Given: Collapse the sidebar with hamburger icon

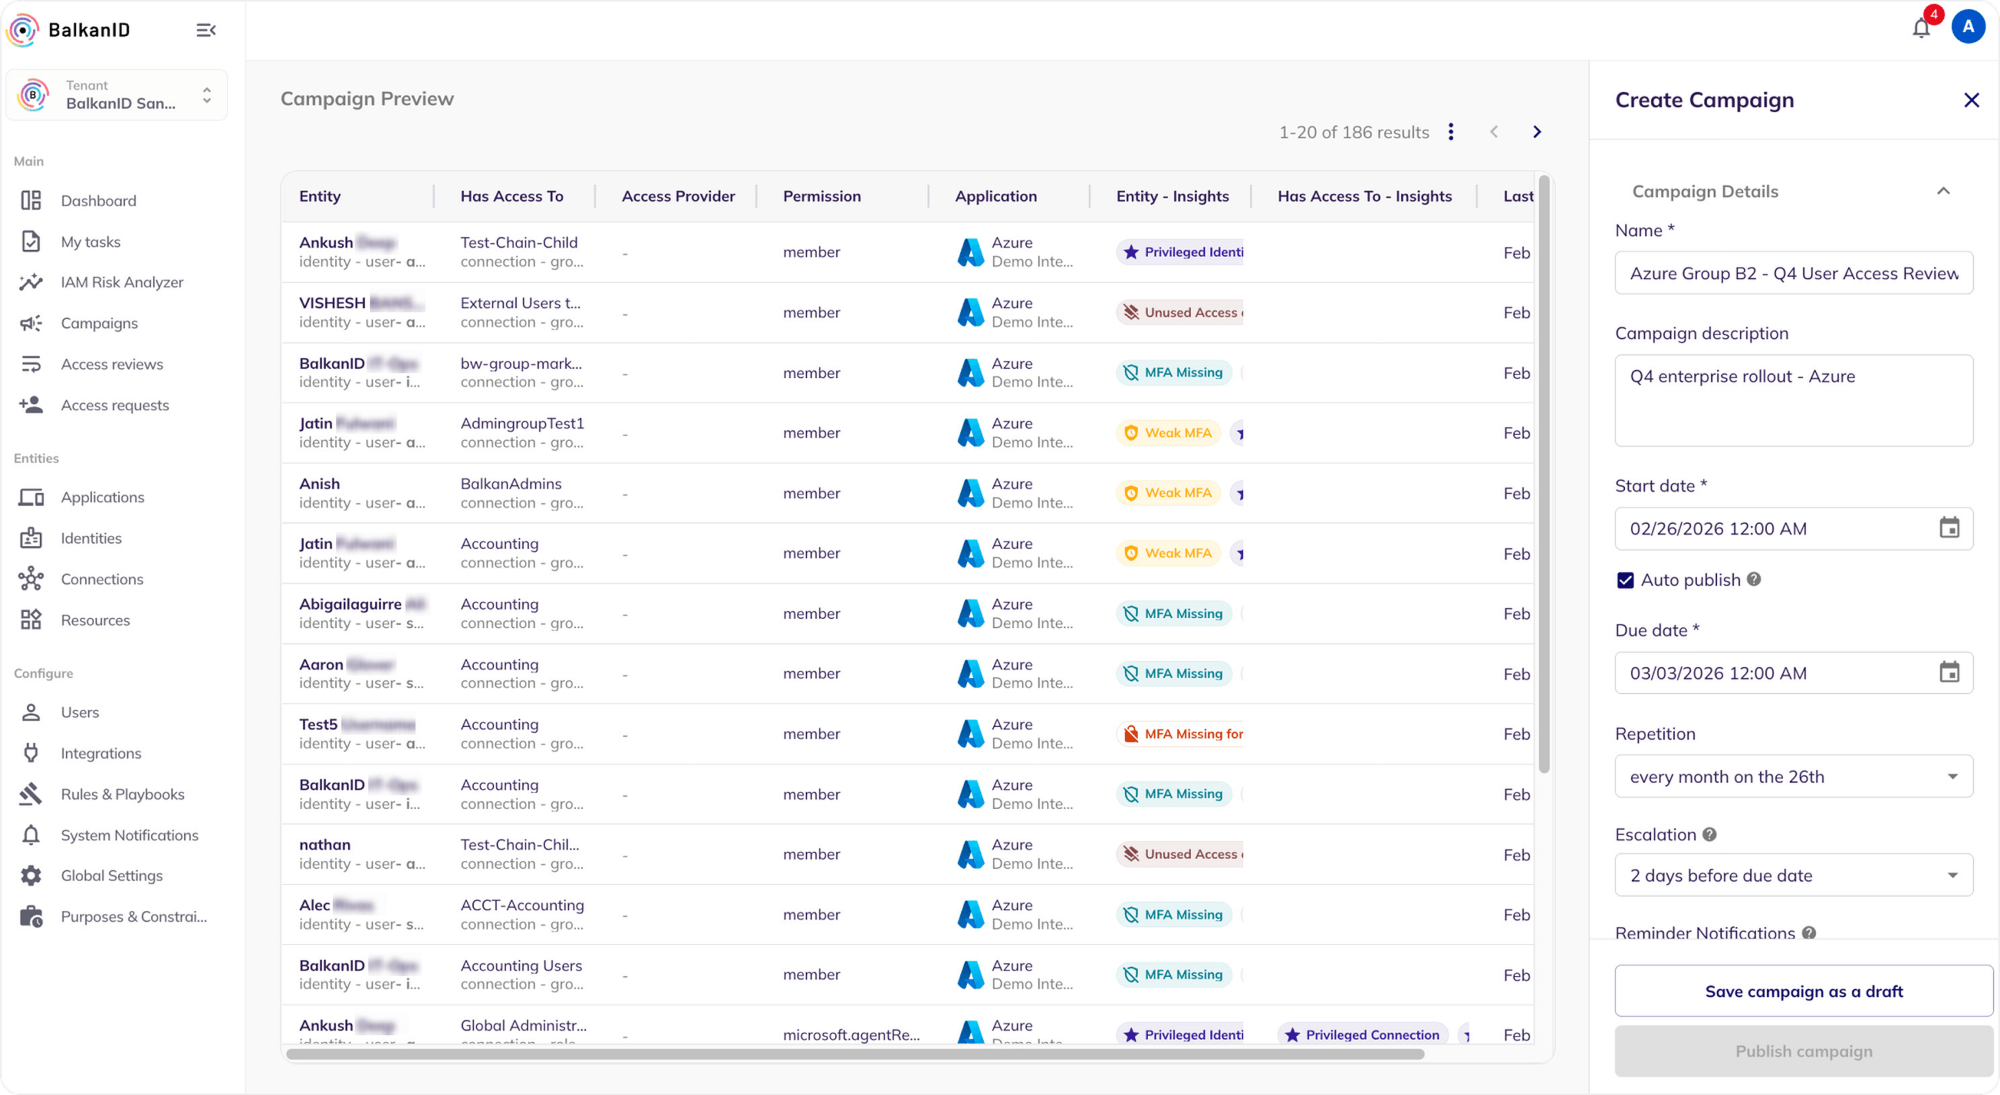Looking at the screenshot, I should point(206,30).
